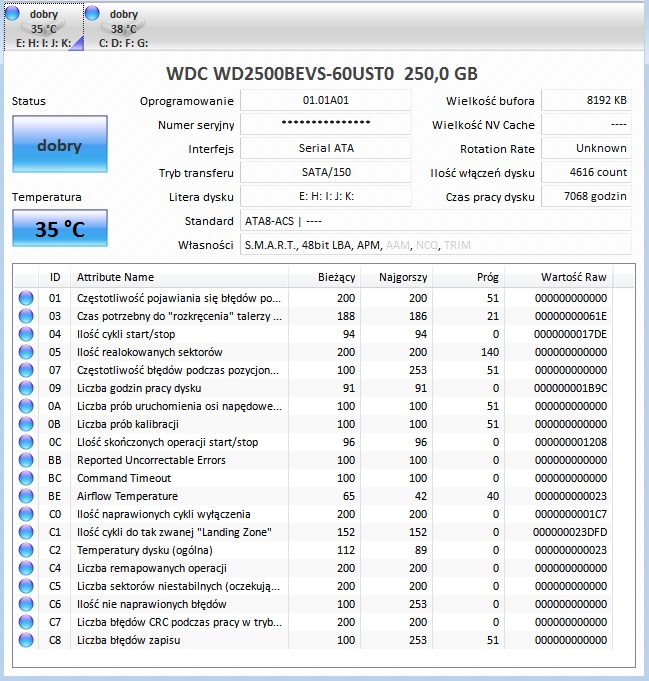Click the raw value 0000000061E
The width and height of the screenshot is (649, 681).
coord(571,316)
